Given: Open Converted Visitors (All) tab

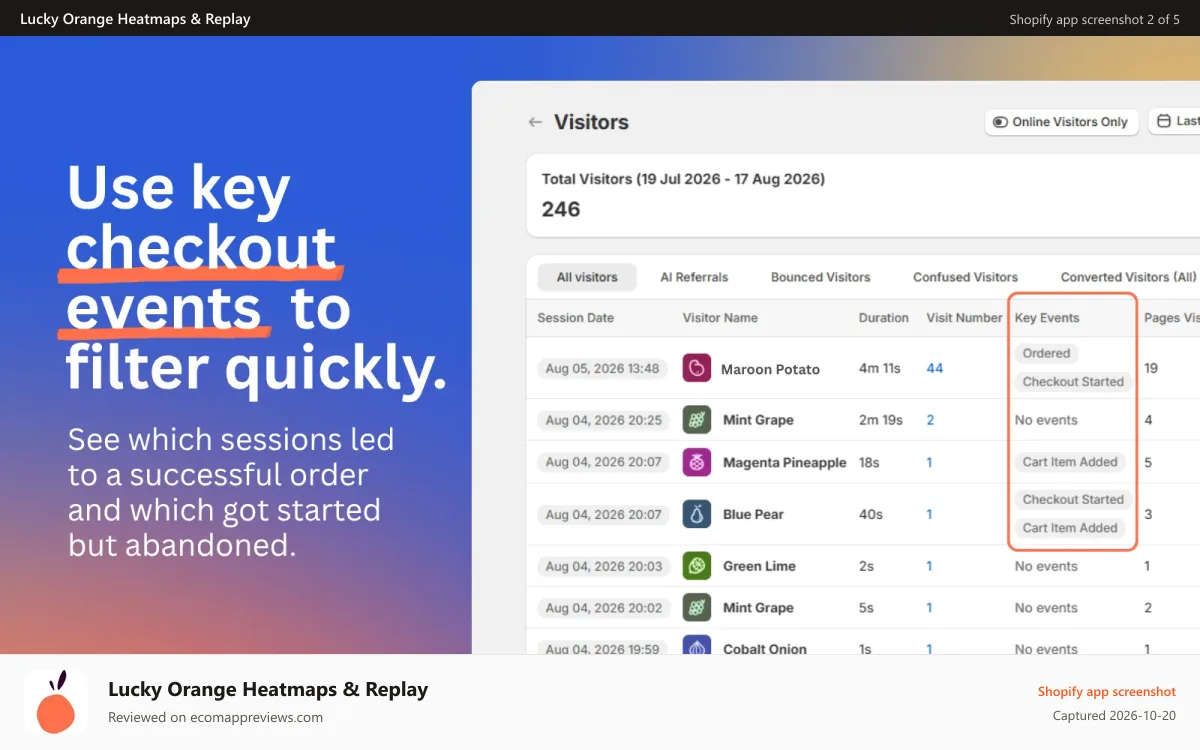Looking at the screenshot, I should (1128, 277).
